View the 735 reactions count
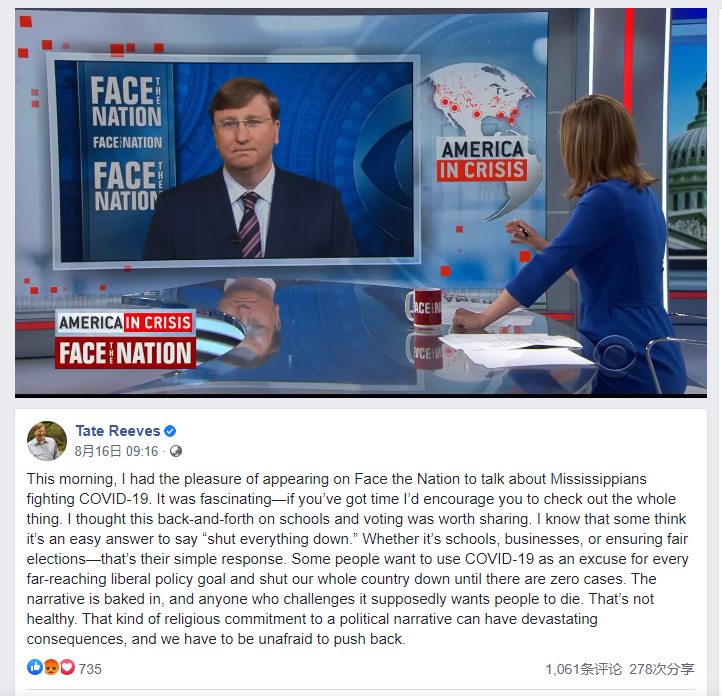 click(90, 668)
